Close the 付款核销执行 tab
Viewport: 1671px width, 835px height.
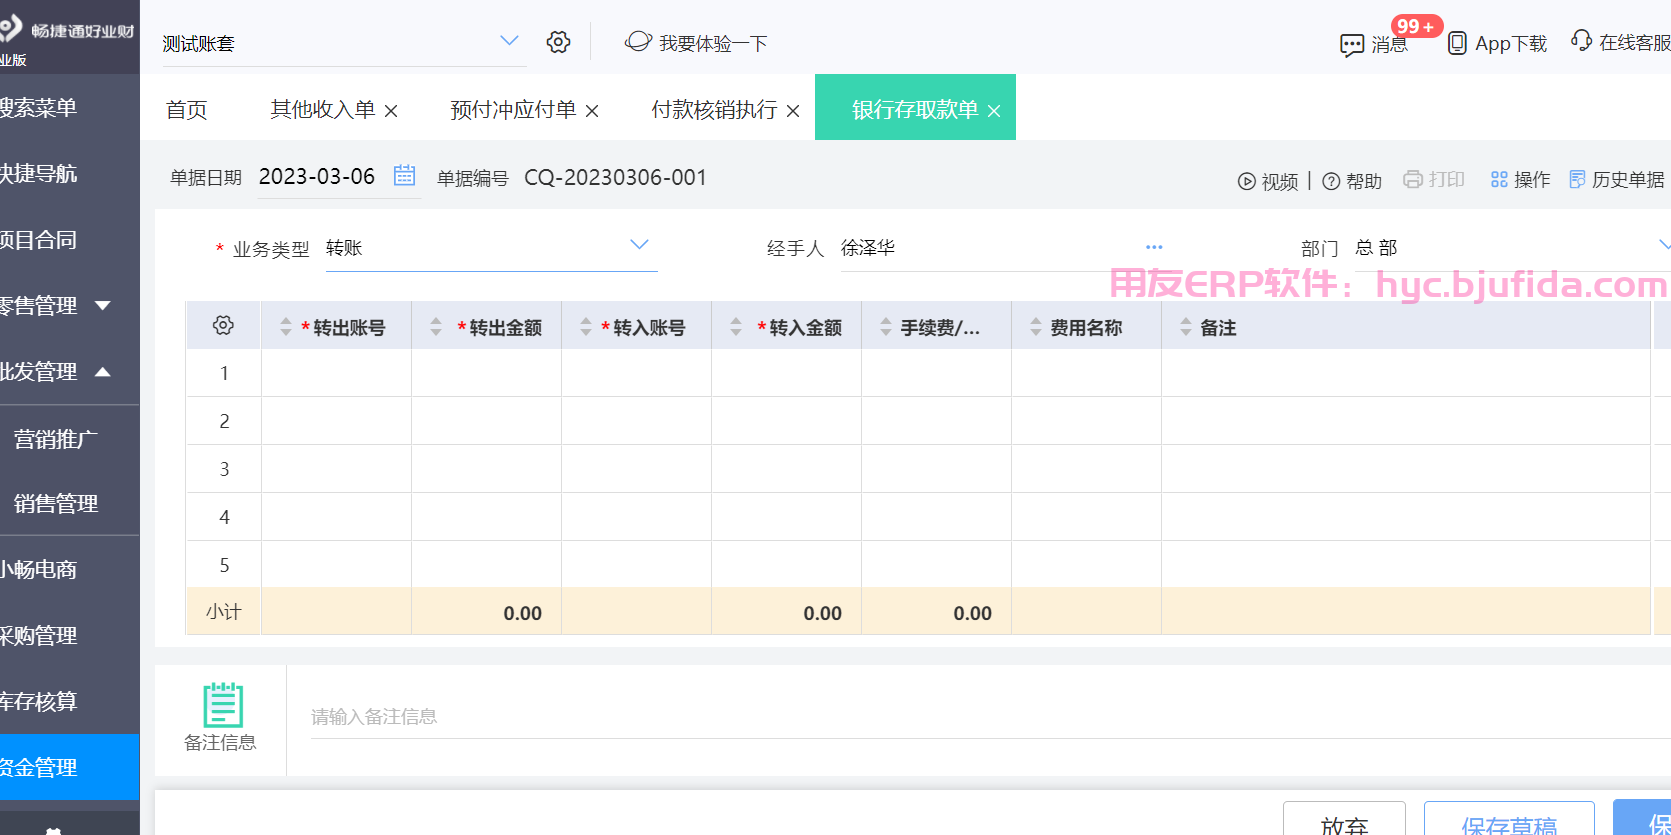click(x=793, y=111)
